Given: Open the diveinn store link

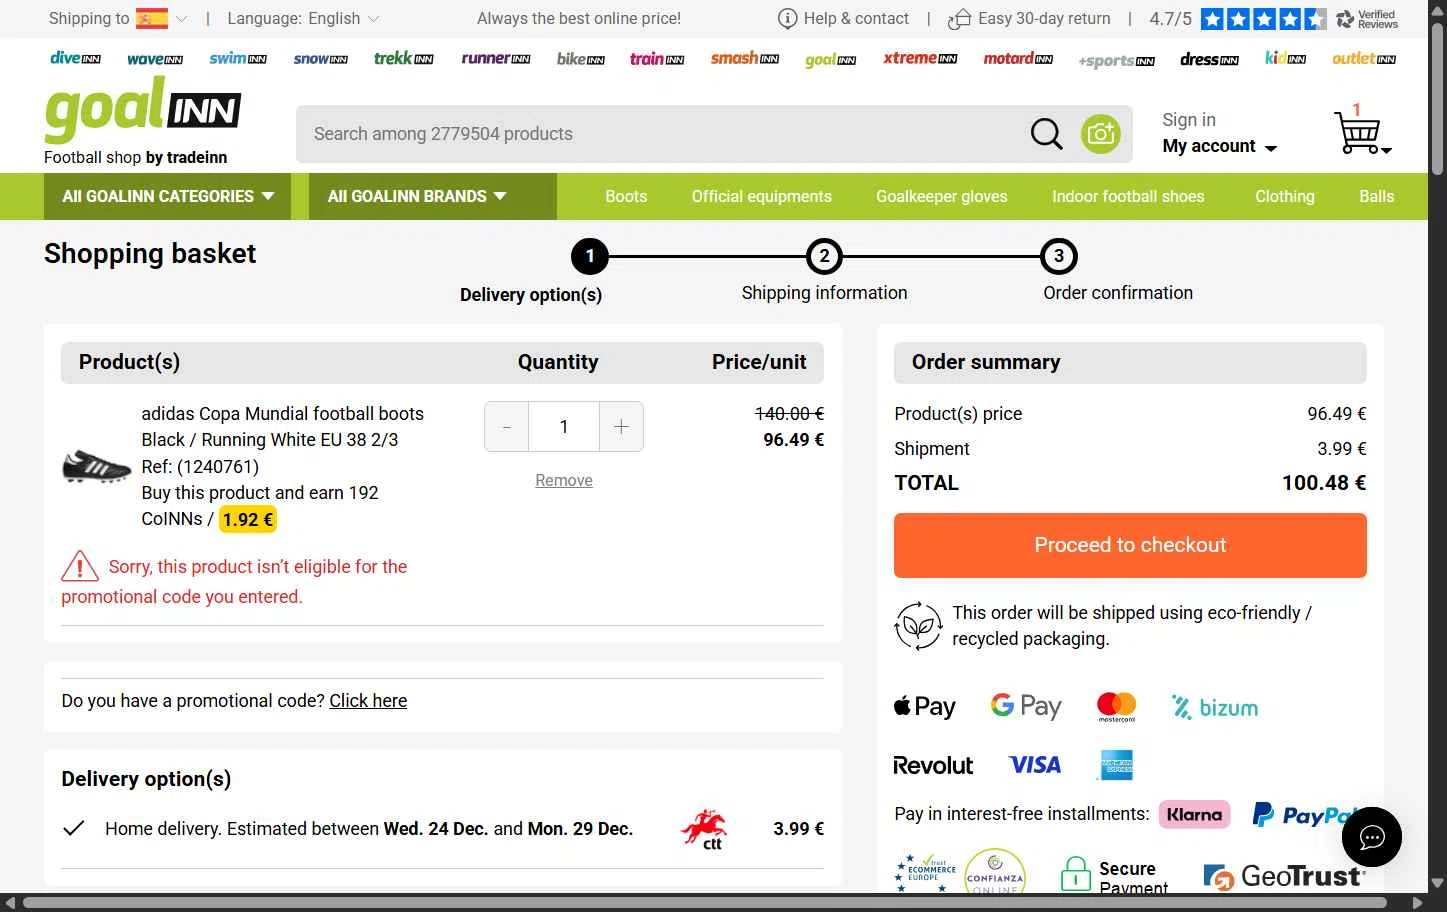Looking at the screenshot, I should [76, 59].
